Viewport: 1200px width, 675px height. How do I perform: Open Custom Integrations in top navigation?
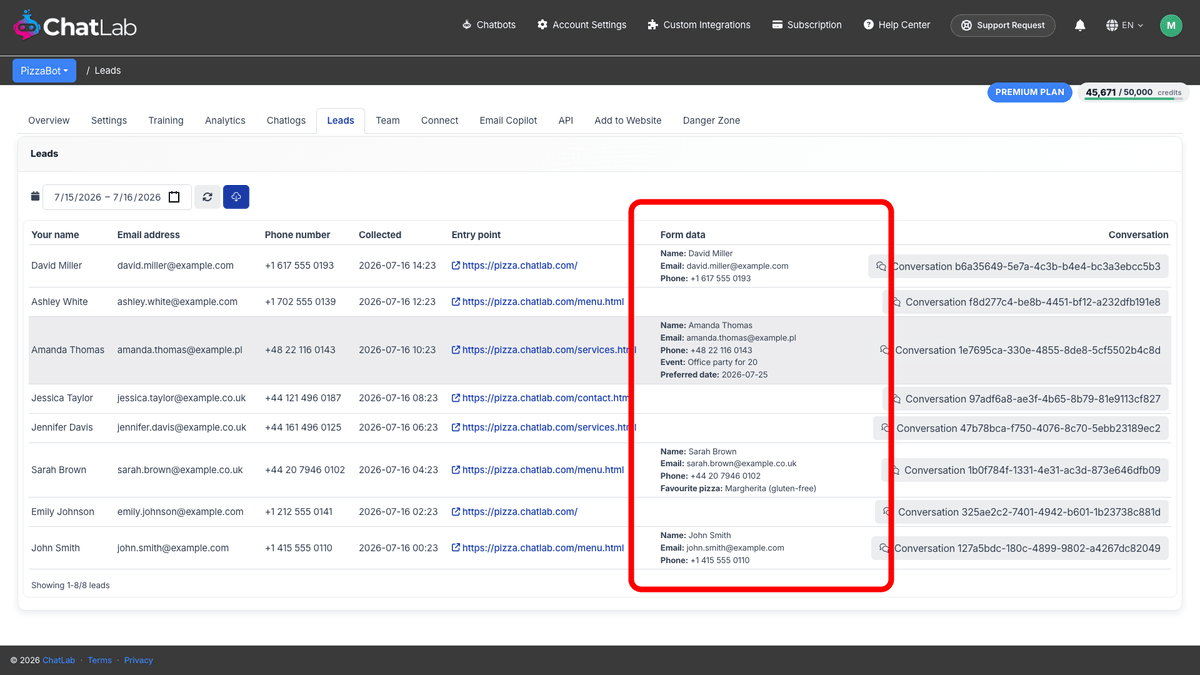point(699,25)
